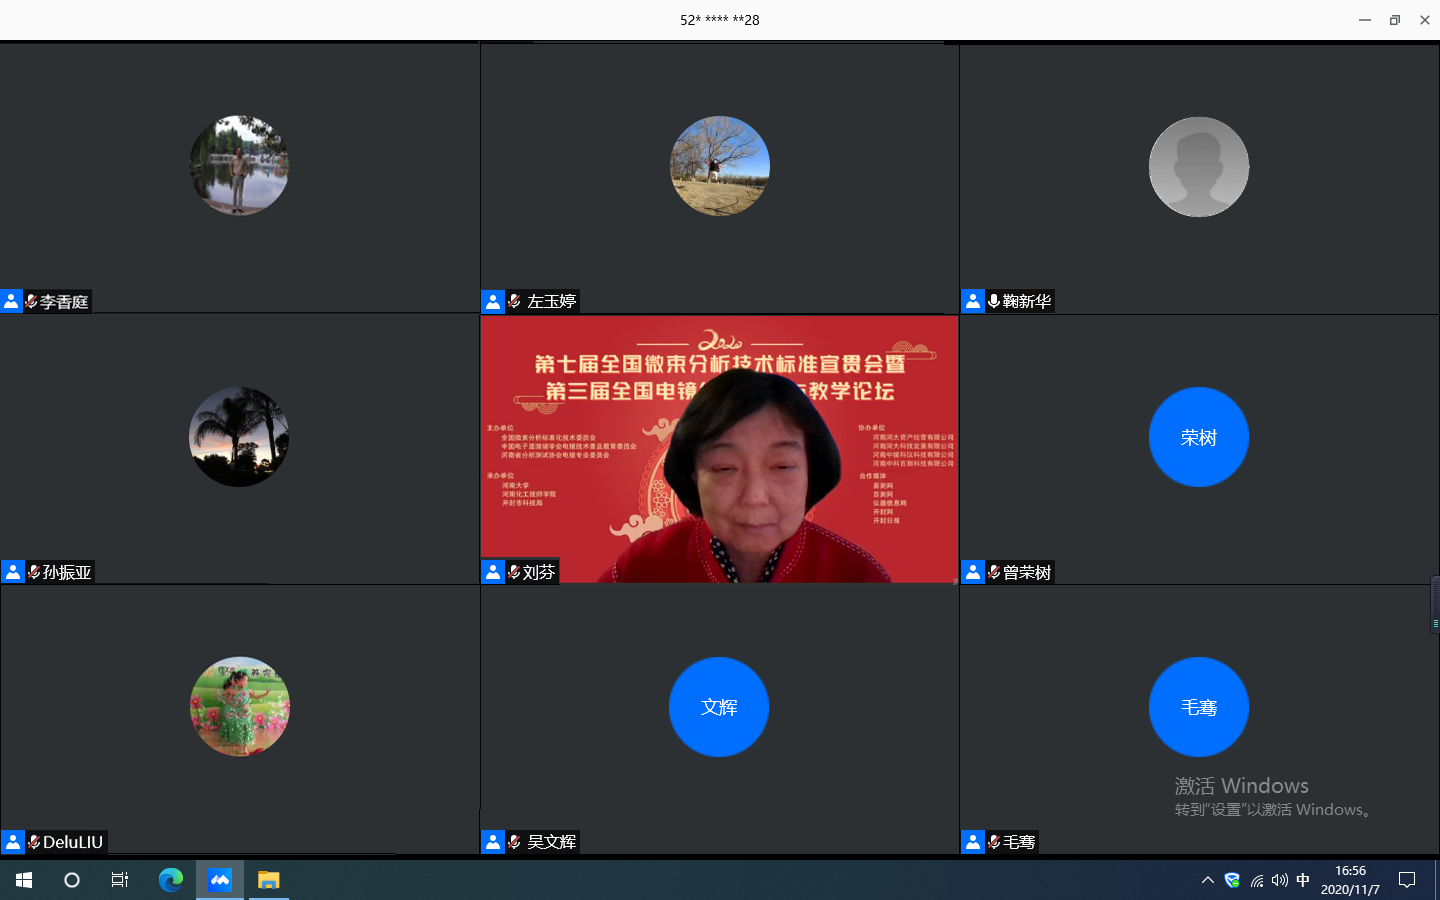Click 李香庭's muted microphone icon

[32, 301]
